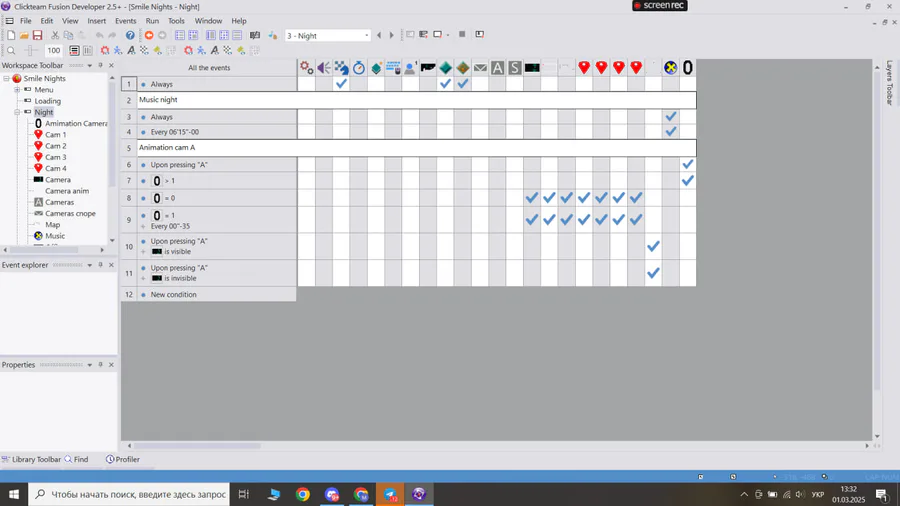Toggle the last checkmark in row 9

(636, 220)
